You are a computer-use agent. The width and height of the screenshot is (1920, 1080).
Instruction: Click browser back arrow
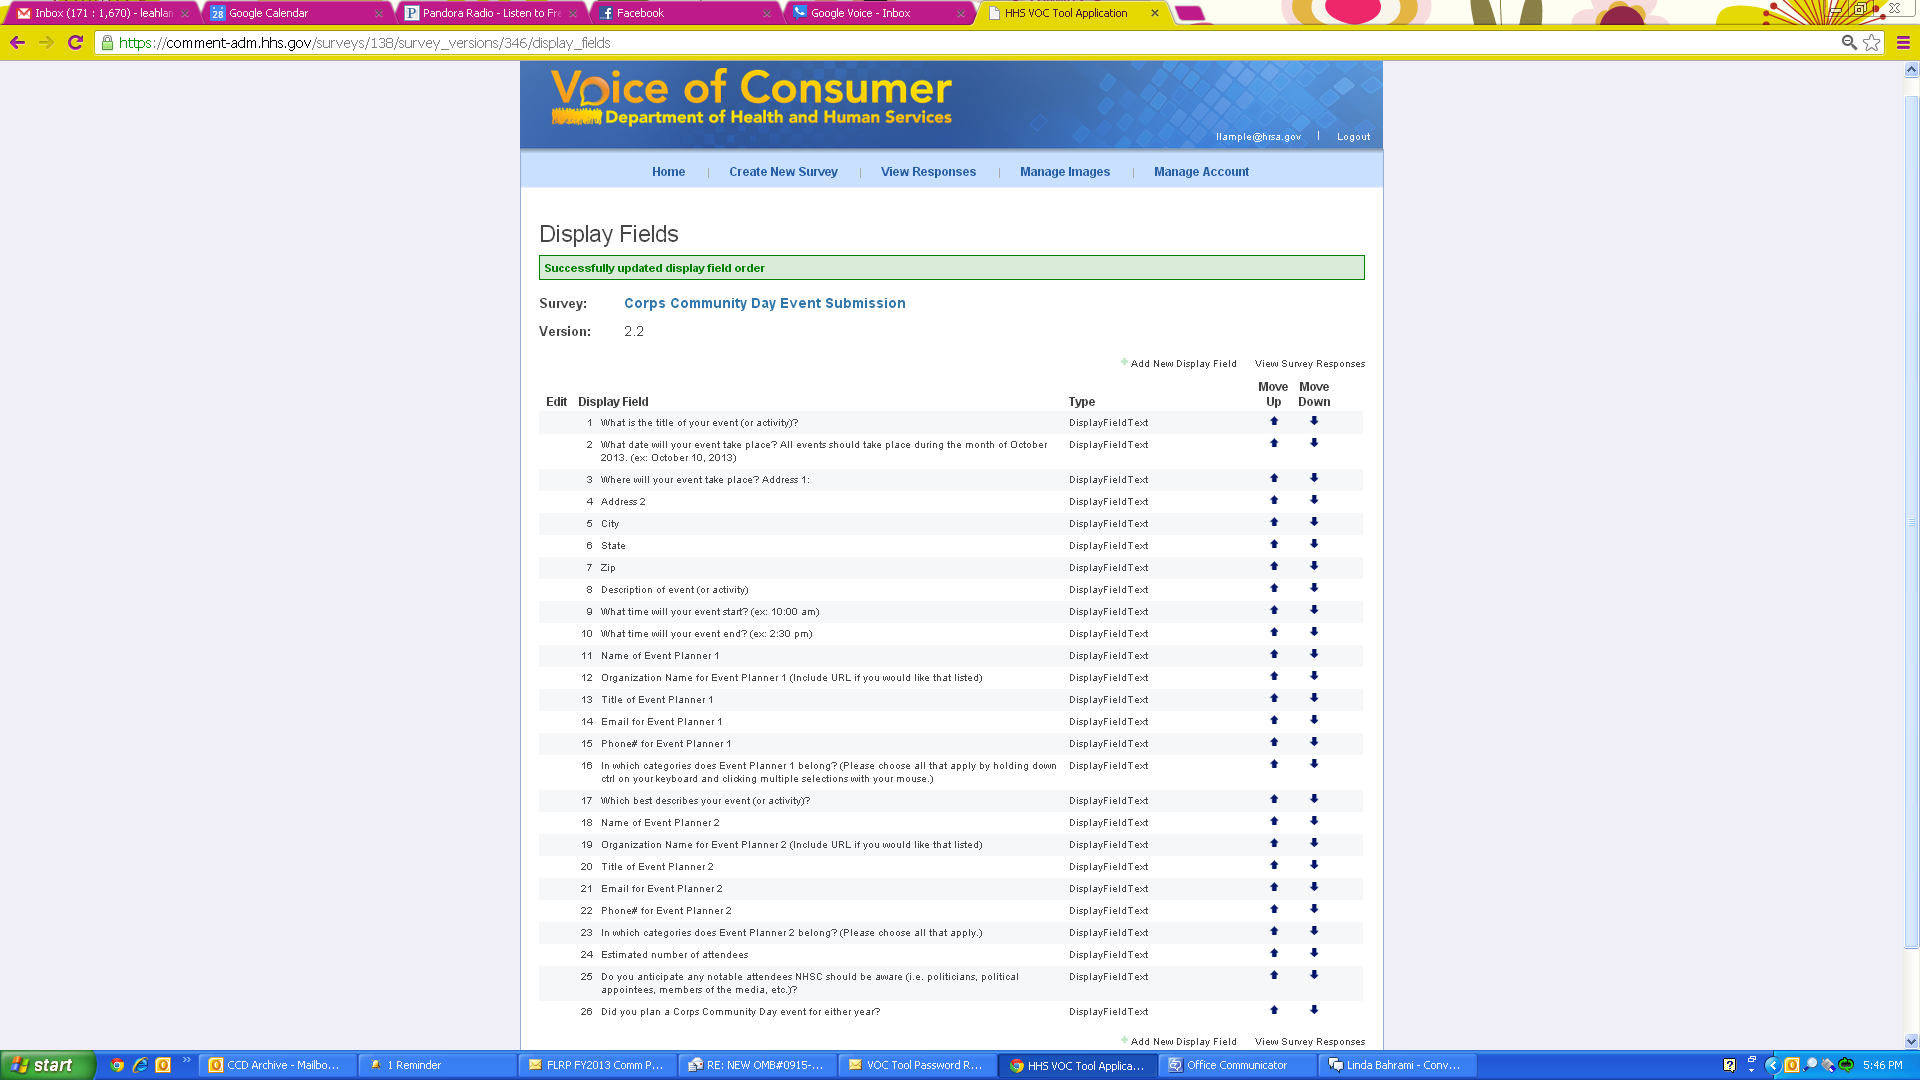point(17,43)
